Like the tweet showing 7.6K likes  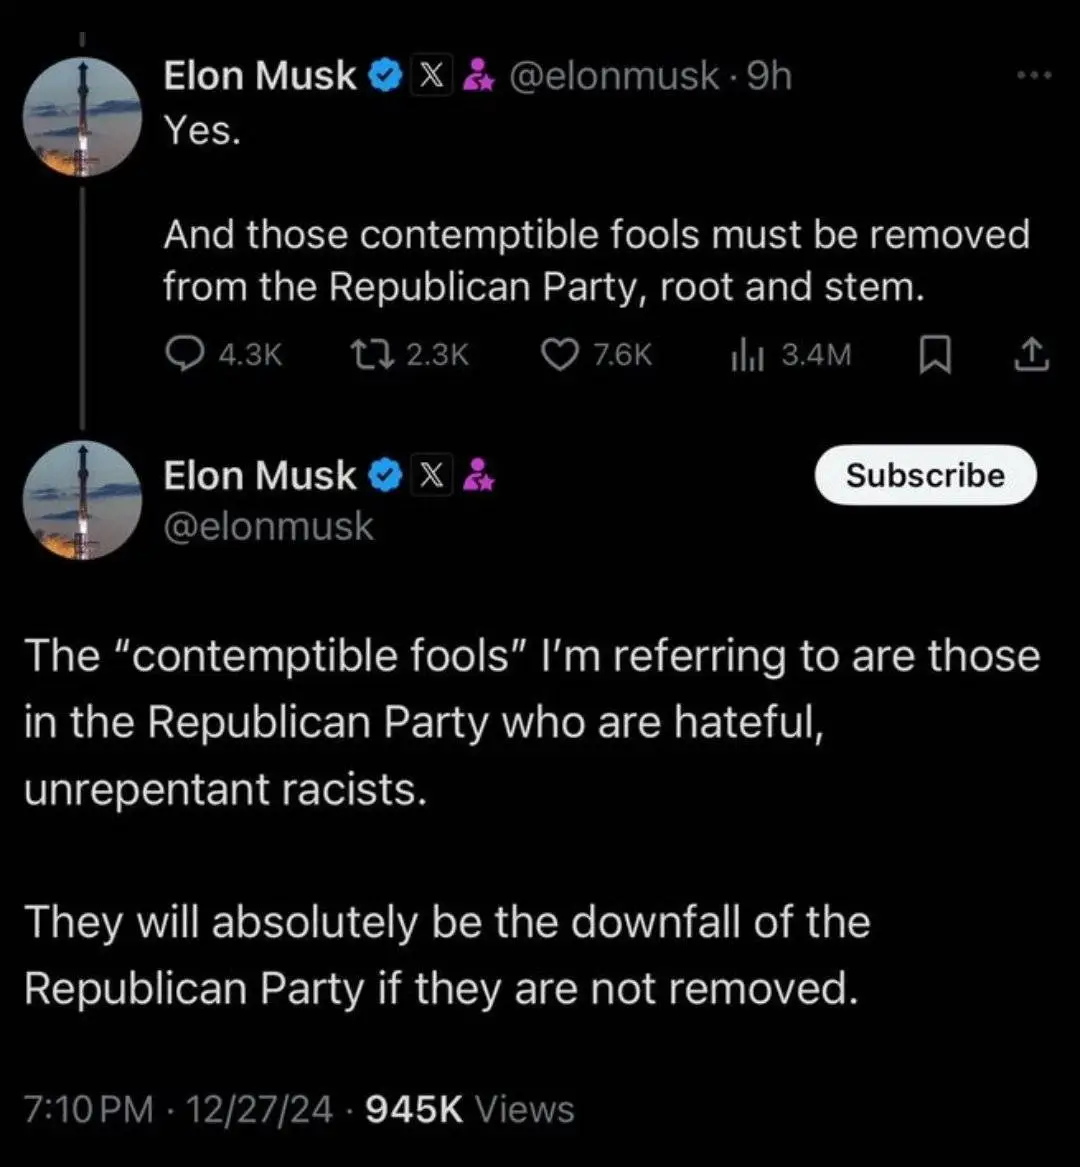point(559,353)
